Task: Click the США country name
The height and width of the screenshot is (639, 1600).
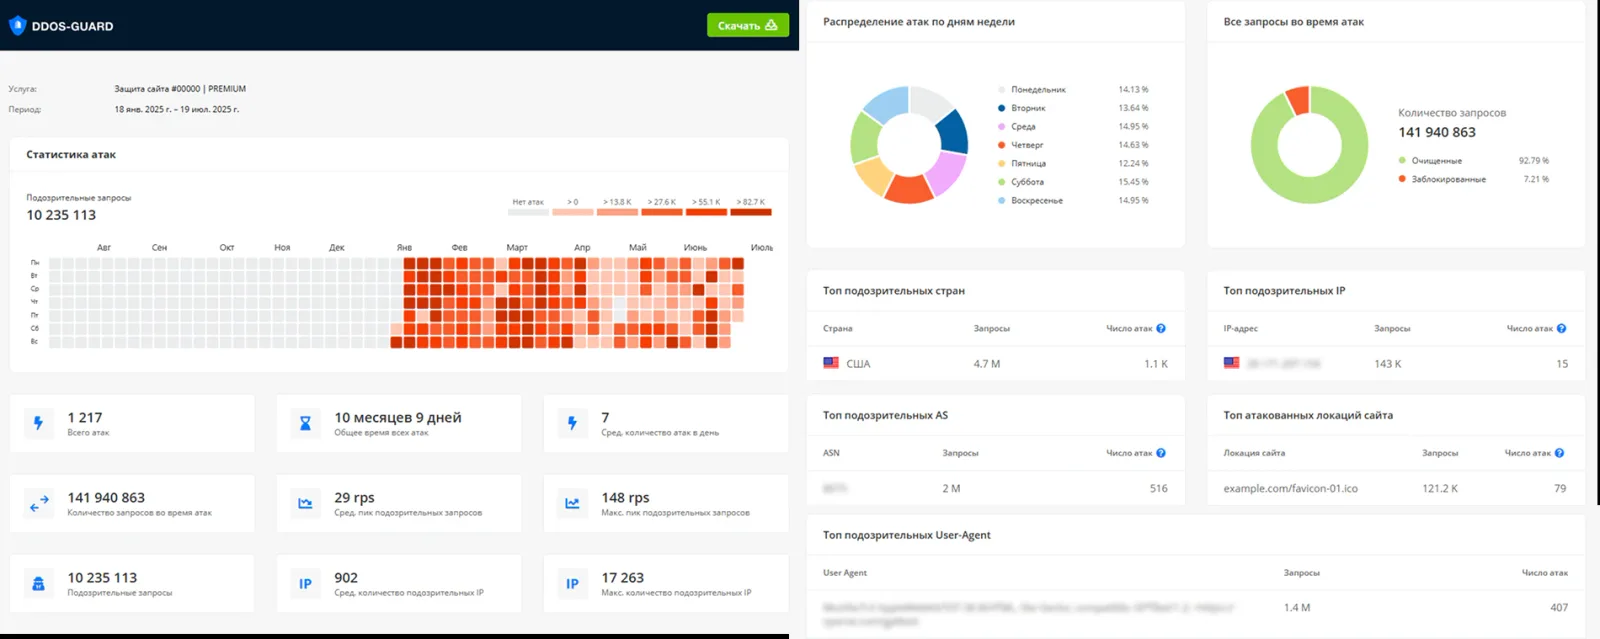Action: 858,364
